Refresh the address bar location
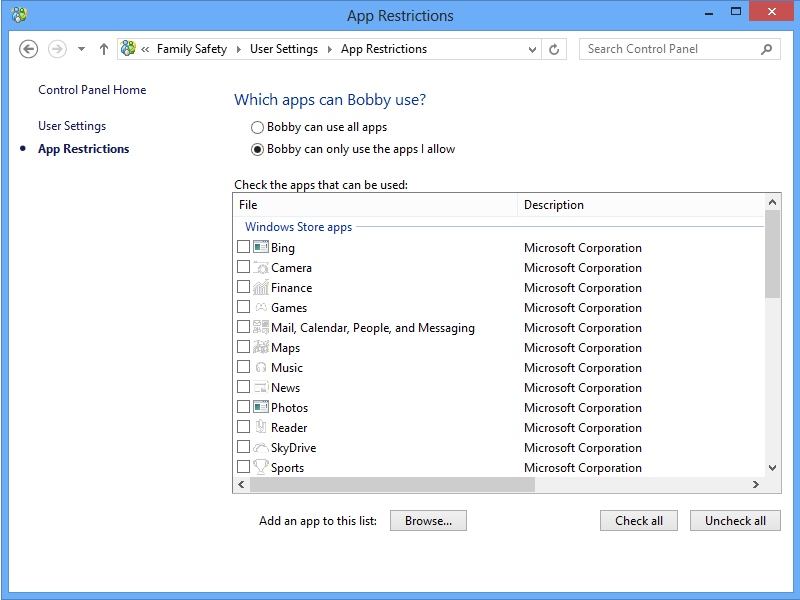The image size is (800, 600). click(554, 49)
